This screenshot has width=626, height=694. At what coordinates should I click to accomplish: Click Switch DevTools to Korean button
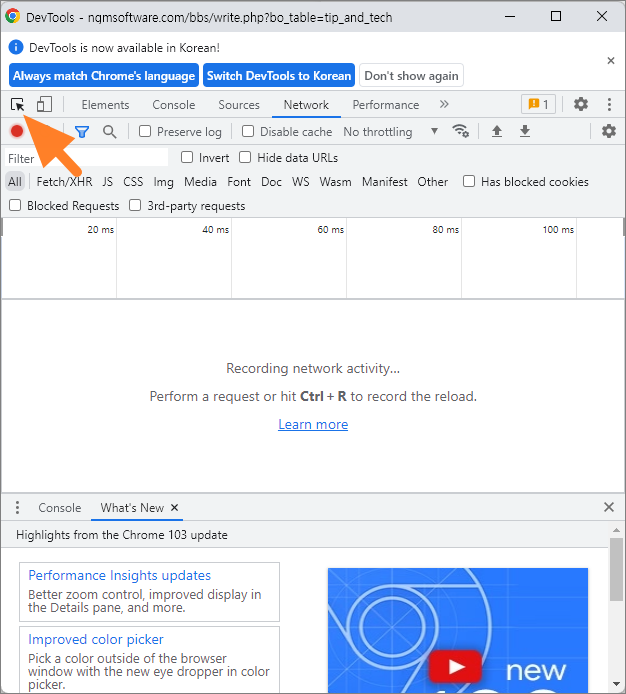pyautogui.click(x=279, y=76)
